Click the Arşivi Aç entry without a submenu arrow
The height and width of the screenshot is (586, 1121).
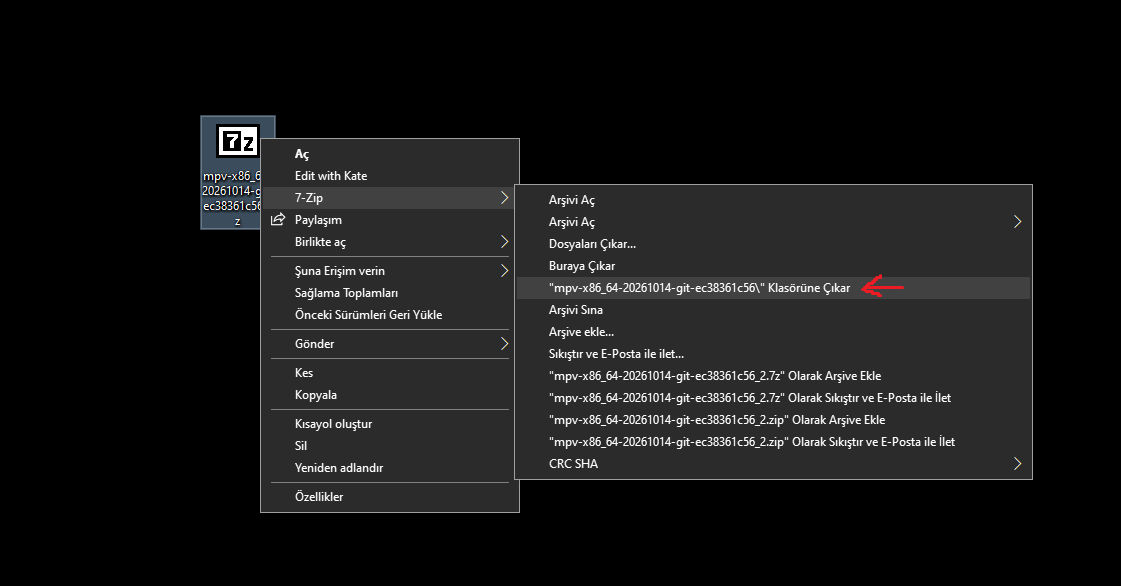[x=774, y=200]
